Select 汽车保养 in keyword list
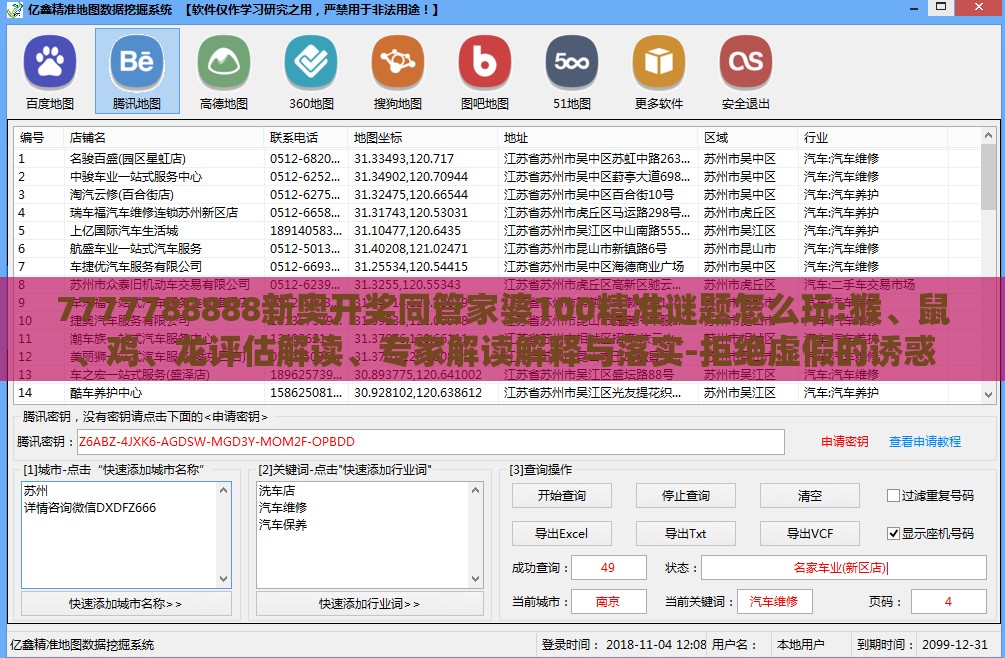This screenshot has width=1005, height=658. click(283, 525)
